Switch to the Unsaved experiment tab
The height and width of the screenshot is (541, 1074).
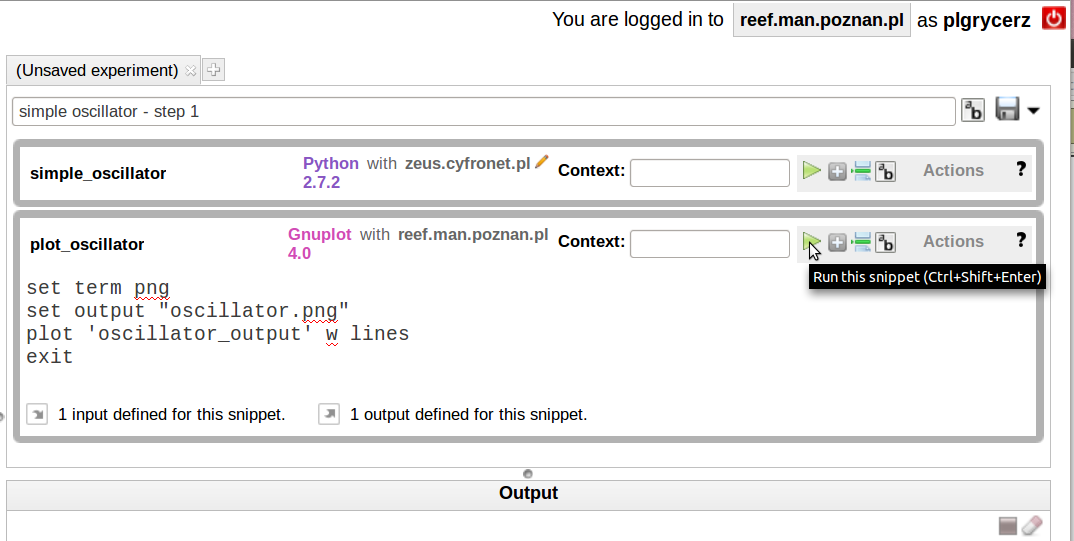97,71
